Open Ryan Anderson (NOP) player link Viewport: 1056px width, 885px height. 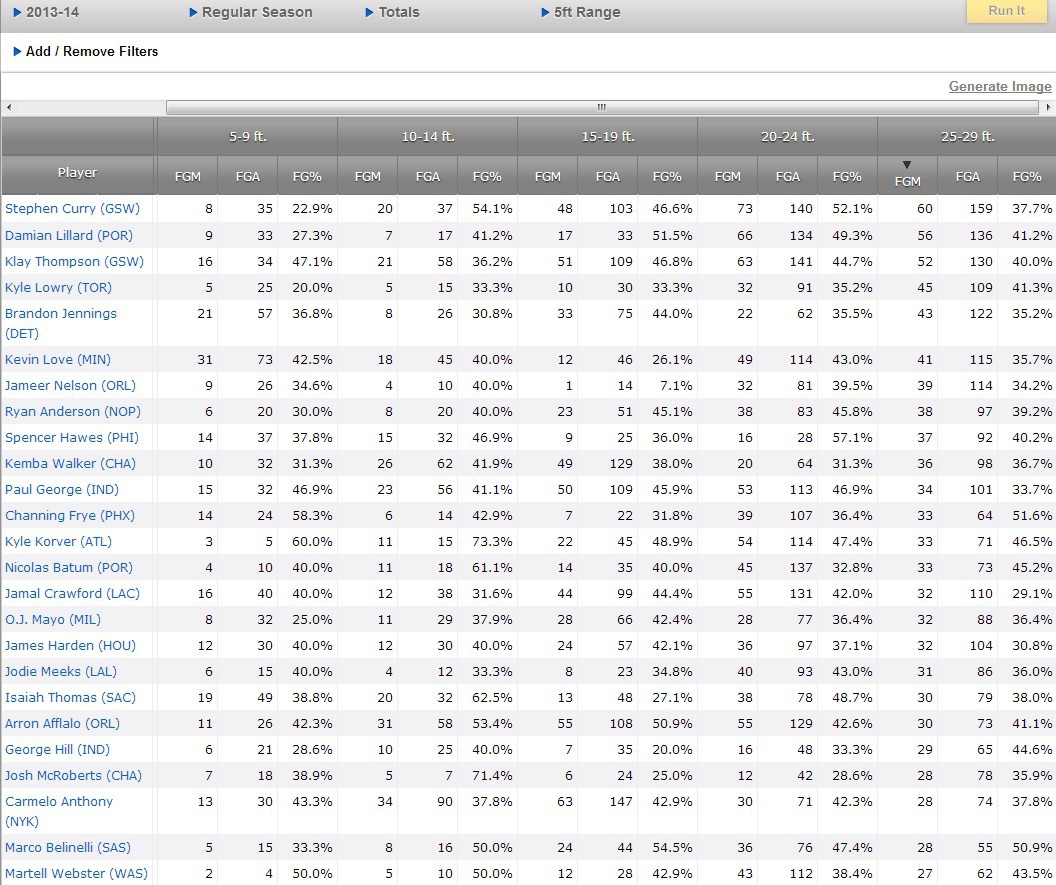pyautogui.click(x=73, y=412)
